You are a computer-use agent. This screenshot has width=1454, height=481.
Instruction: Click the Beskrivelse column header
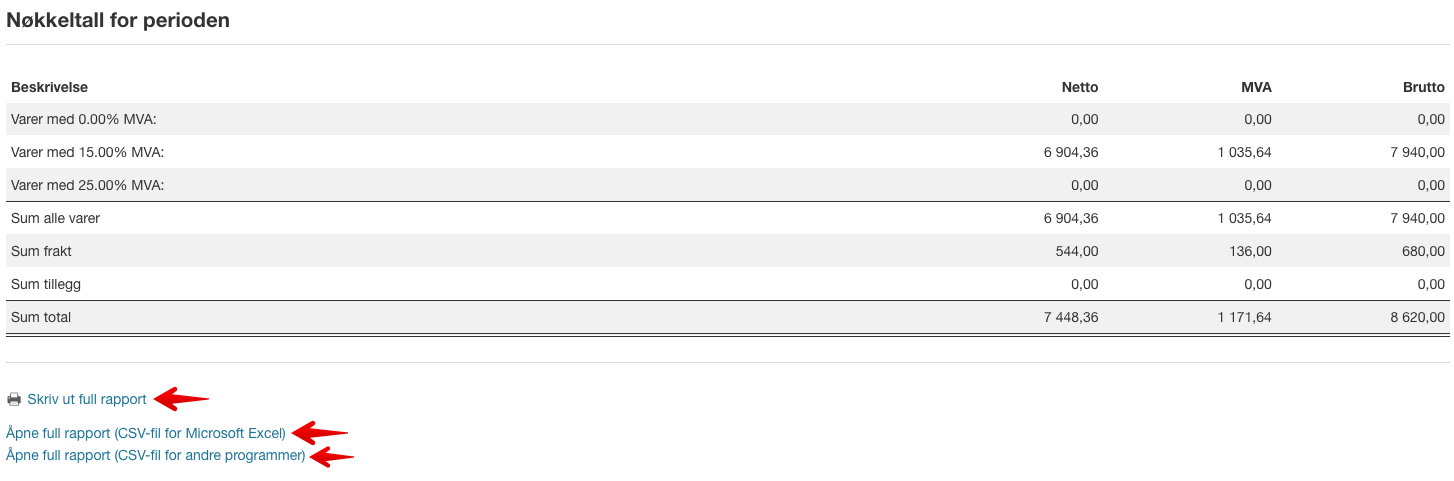point(49,87)
